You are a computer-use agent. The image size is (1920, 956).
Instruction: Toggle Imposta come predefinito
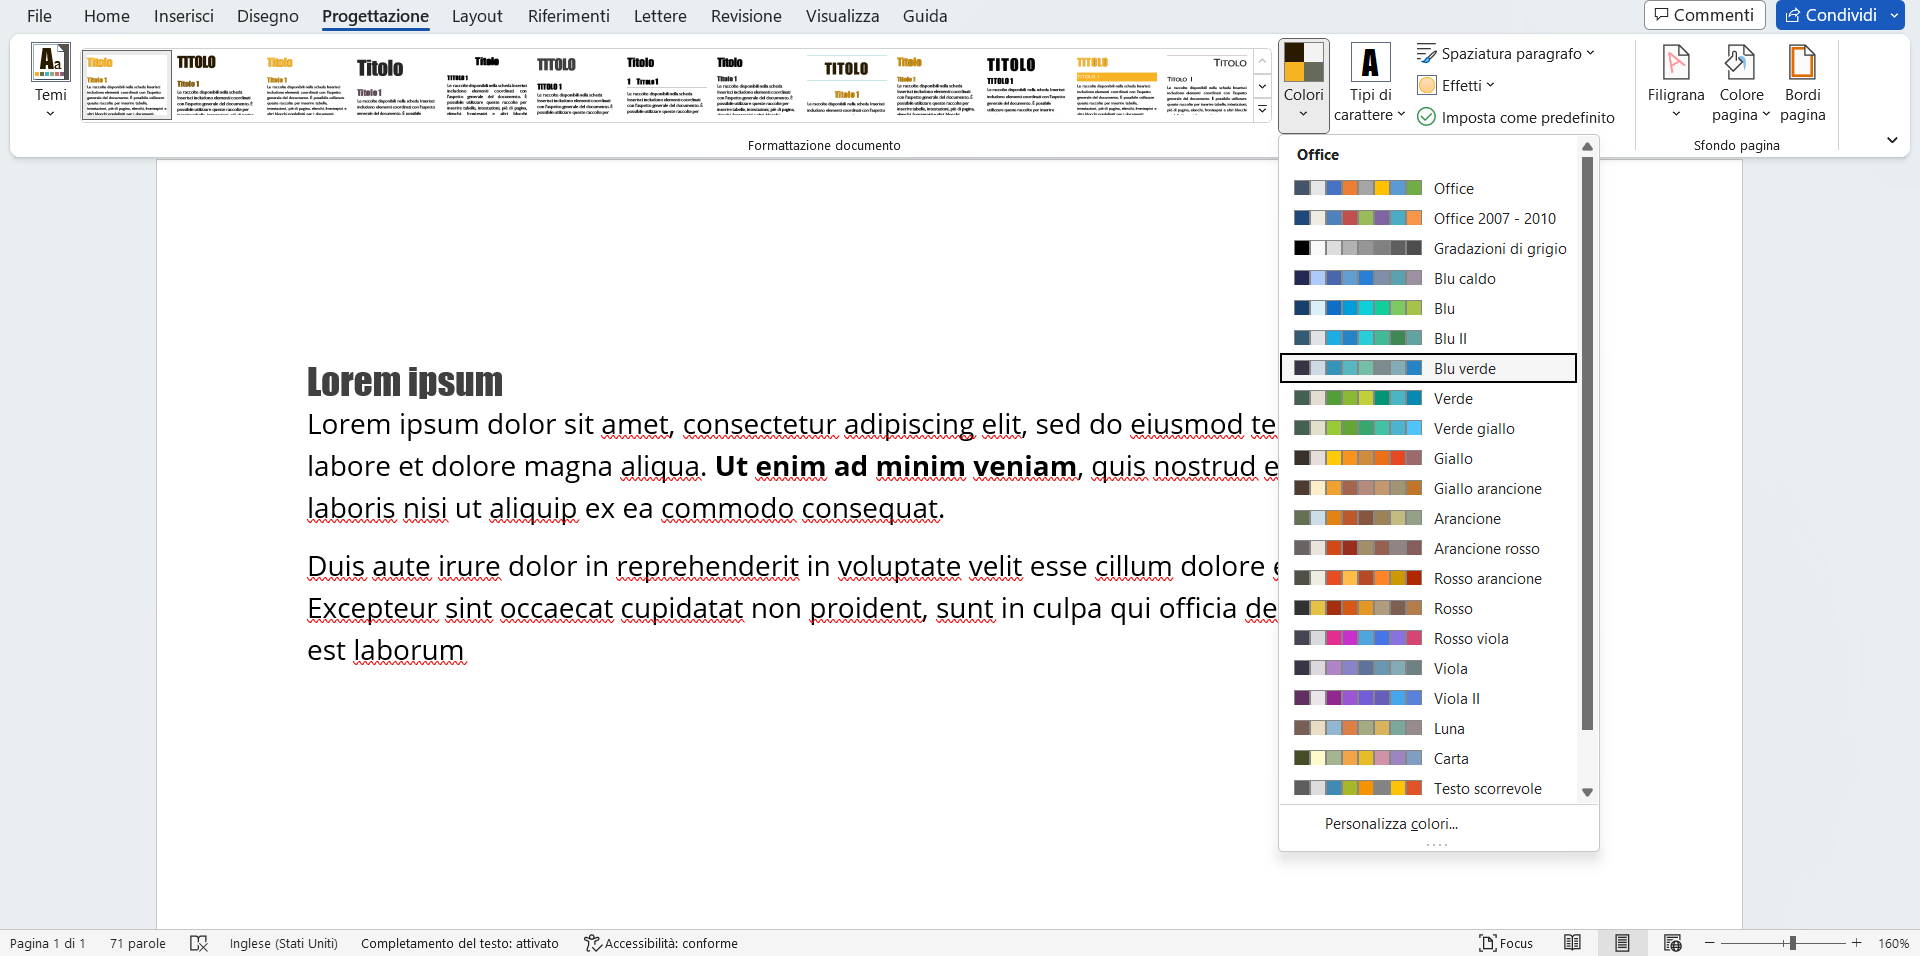pos(1515,117)
